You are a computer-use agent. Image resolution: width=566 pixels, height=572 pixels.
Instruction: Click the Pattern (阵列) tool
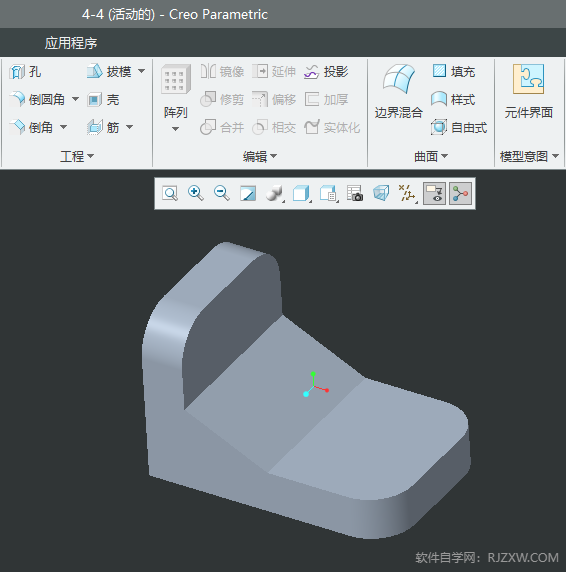[176, 91]
